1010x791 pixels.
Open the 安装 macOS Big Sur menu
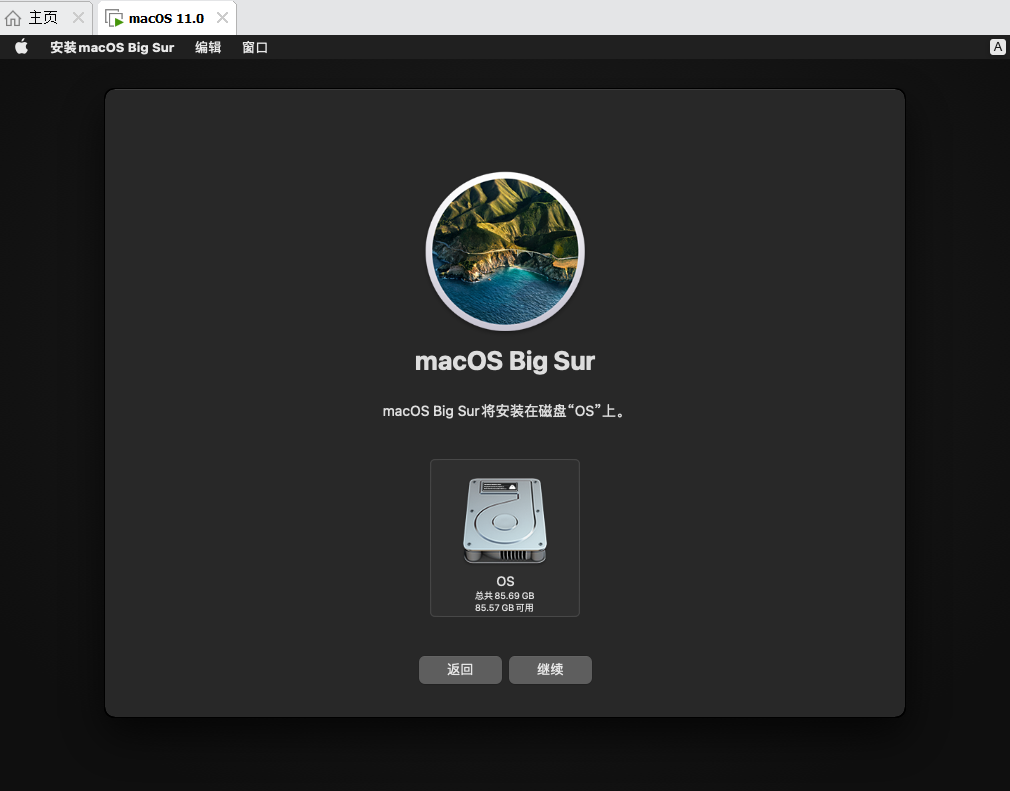pos(112,47)
